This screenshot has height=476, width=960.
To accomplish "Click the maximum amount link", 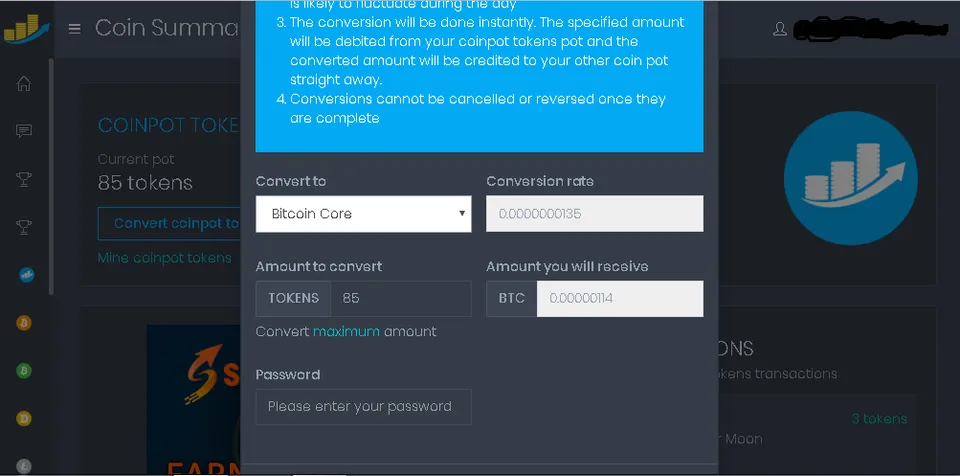I will (x=347, y=331).
